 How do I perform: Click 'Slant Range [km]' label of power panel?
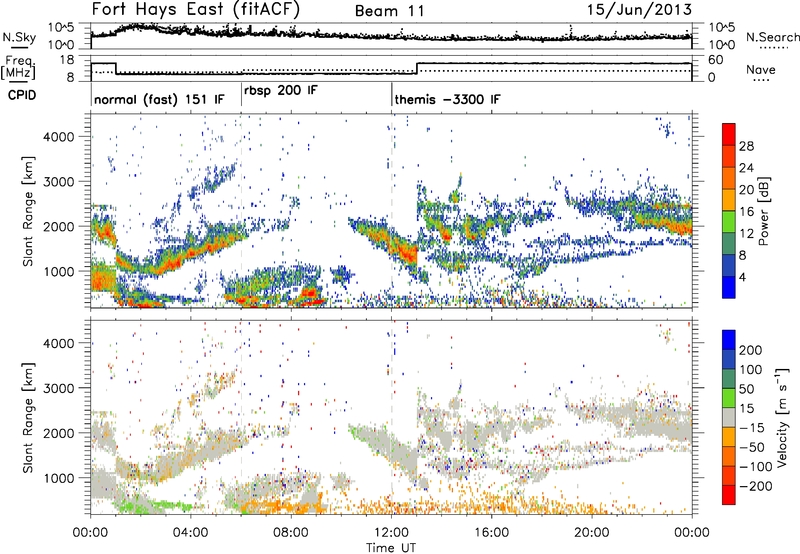(28, 211)
